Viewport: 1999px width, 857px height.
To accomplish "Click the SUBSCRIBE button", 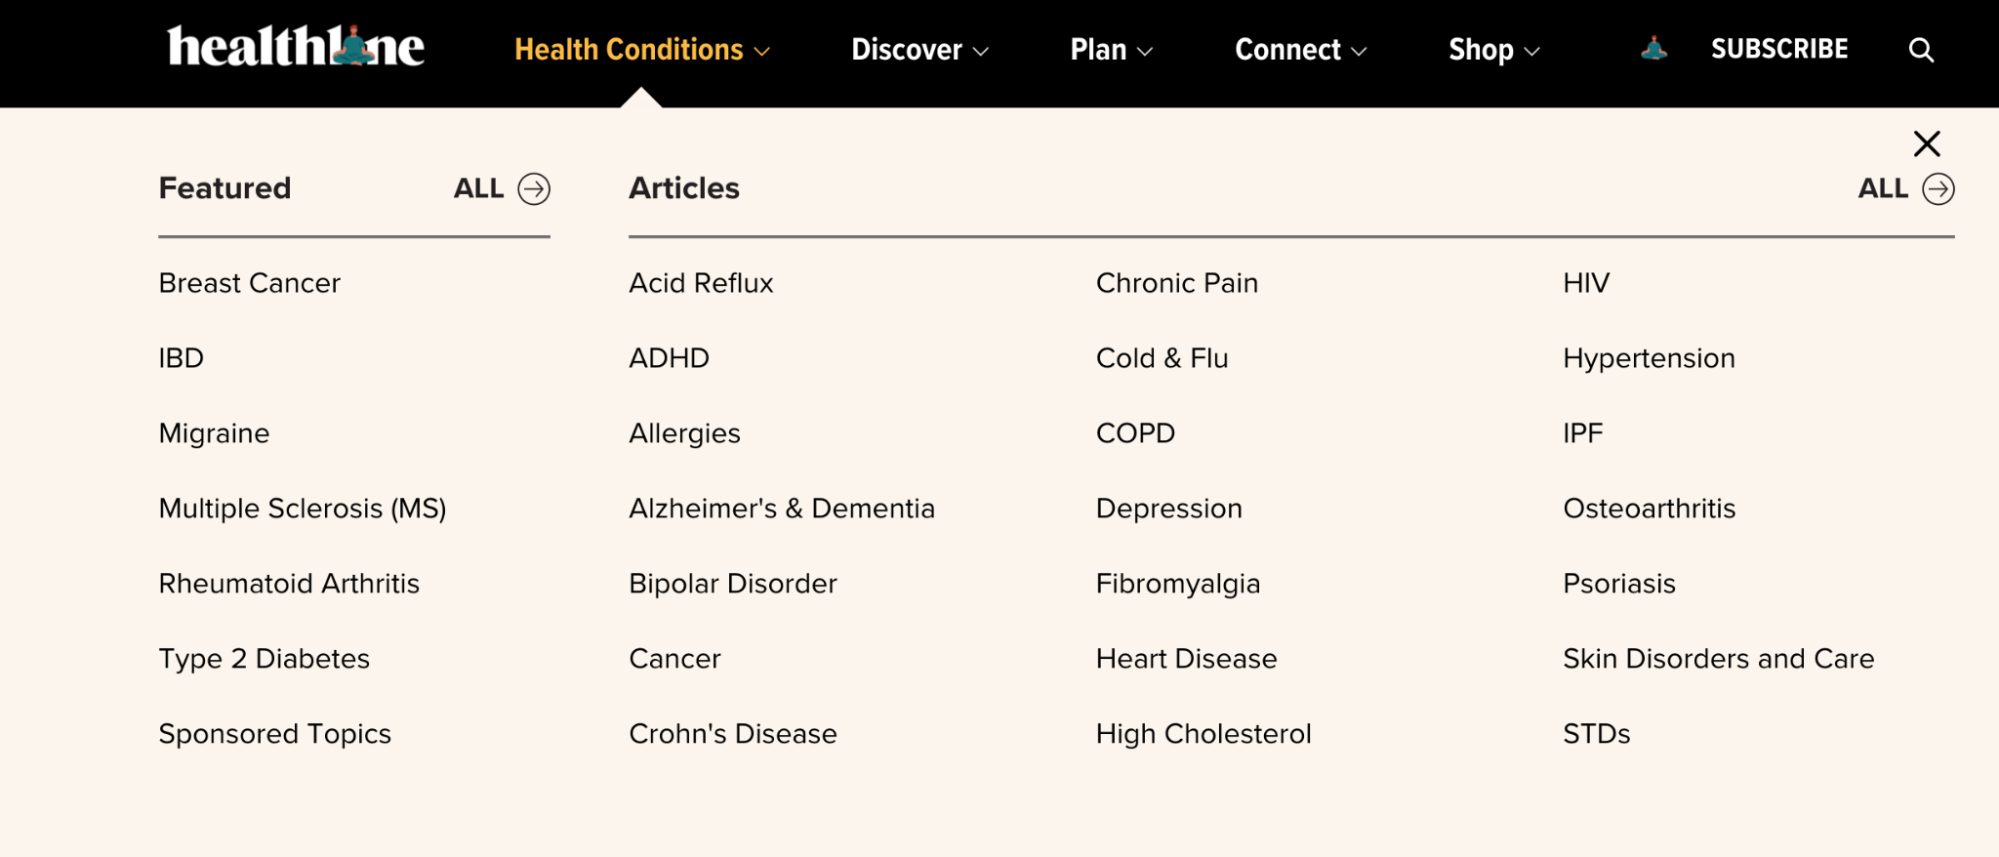I will [x=1778, y=47].
